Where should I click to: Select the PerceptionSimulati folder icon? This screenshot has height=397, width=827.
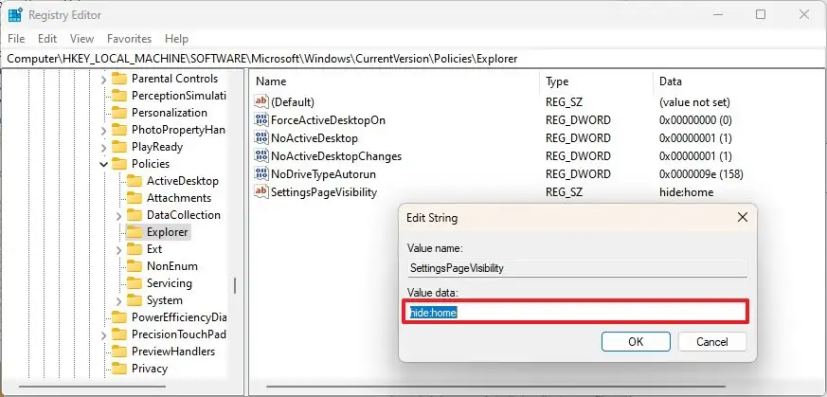tap(120, 96)
